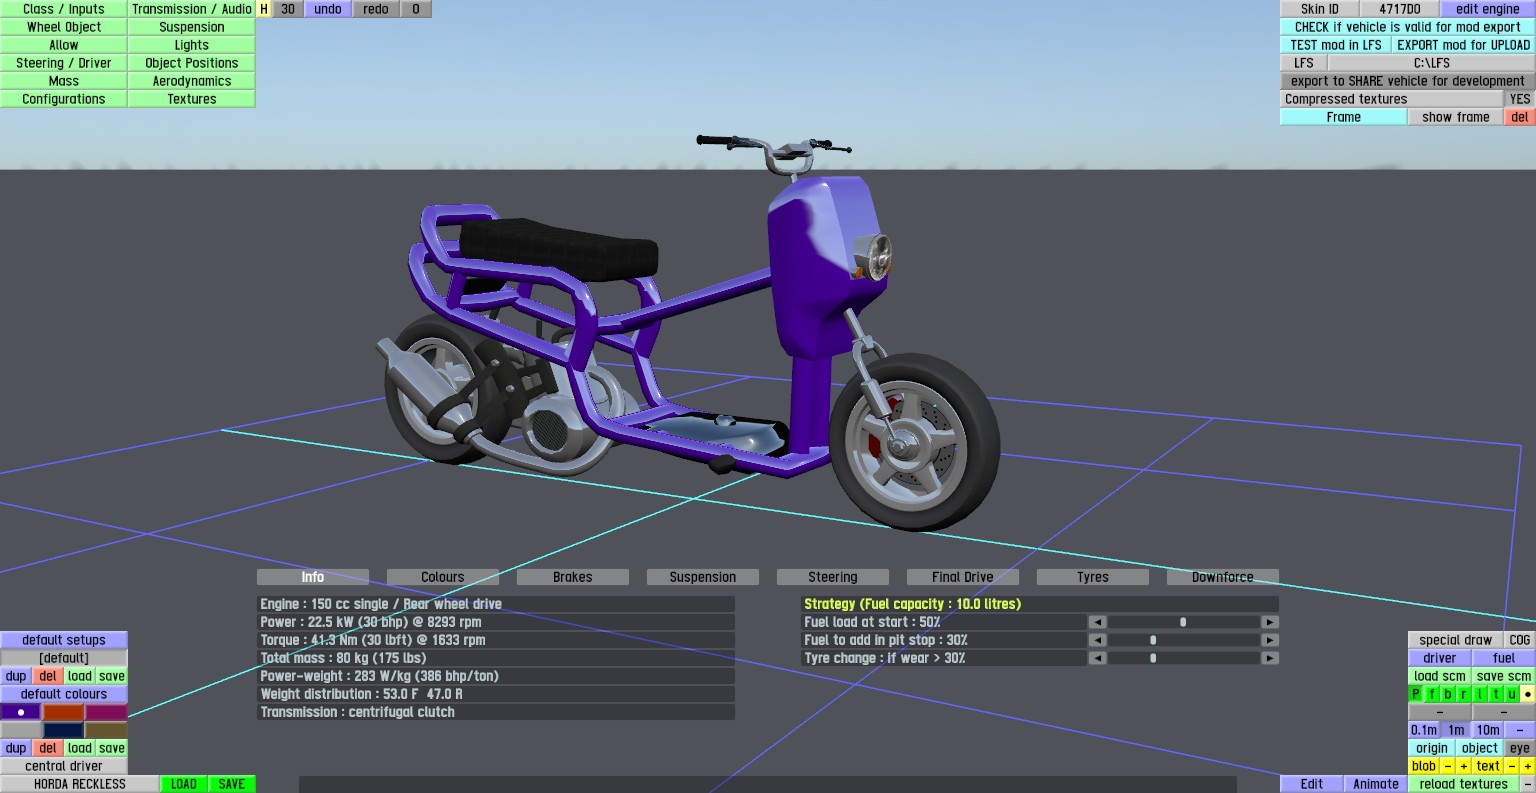The width and height of the screenshot is (1536, 793).
Task: Select the purple default colour swatch
Action: [x=21, y=712]
